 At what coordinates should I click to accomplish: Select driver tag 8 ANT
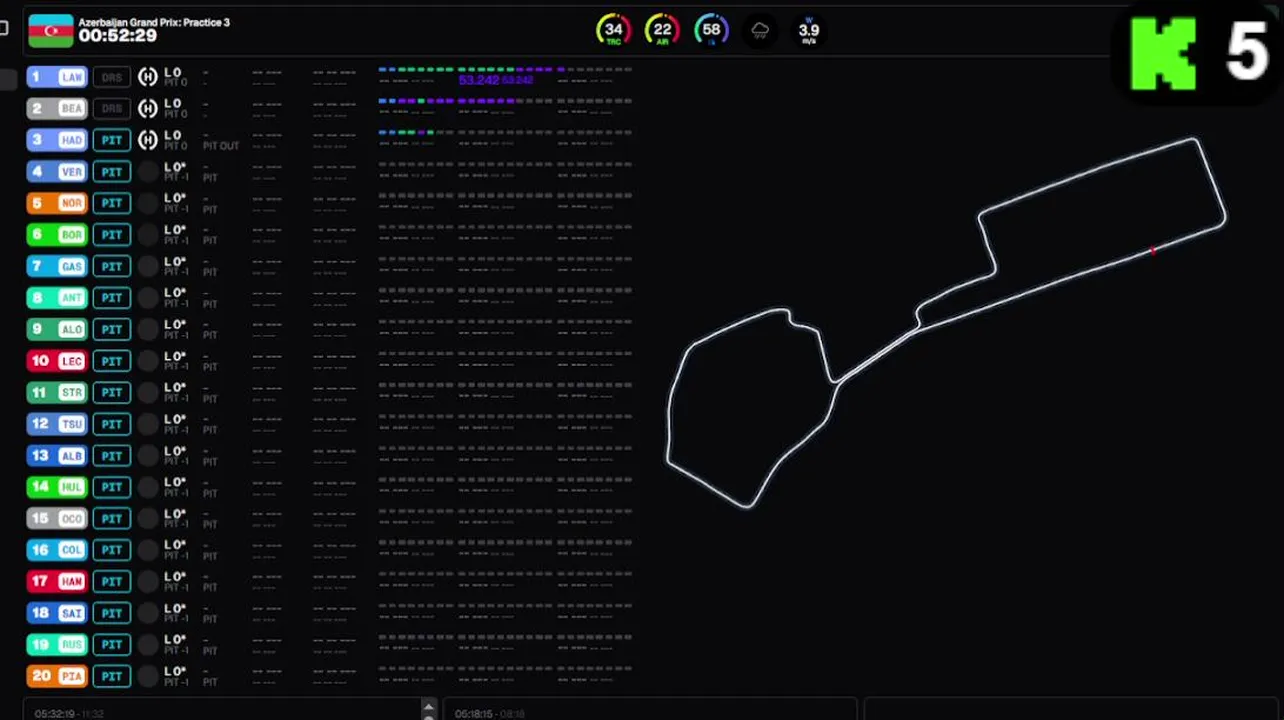pos(57,298)
